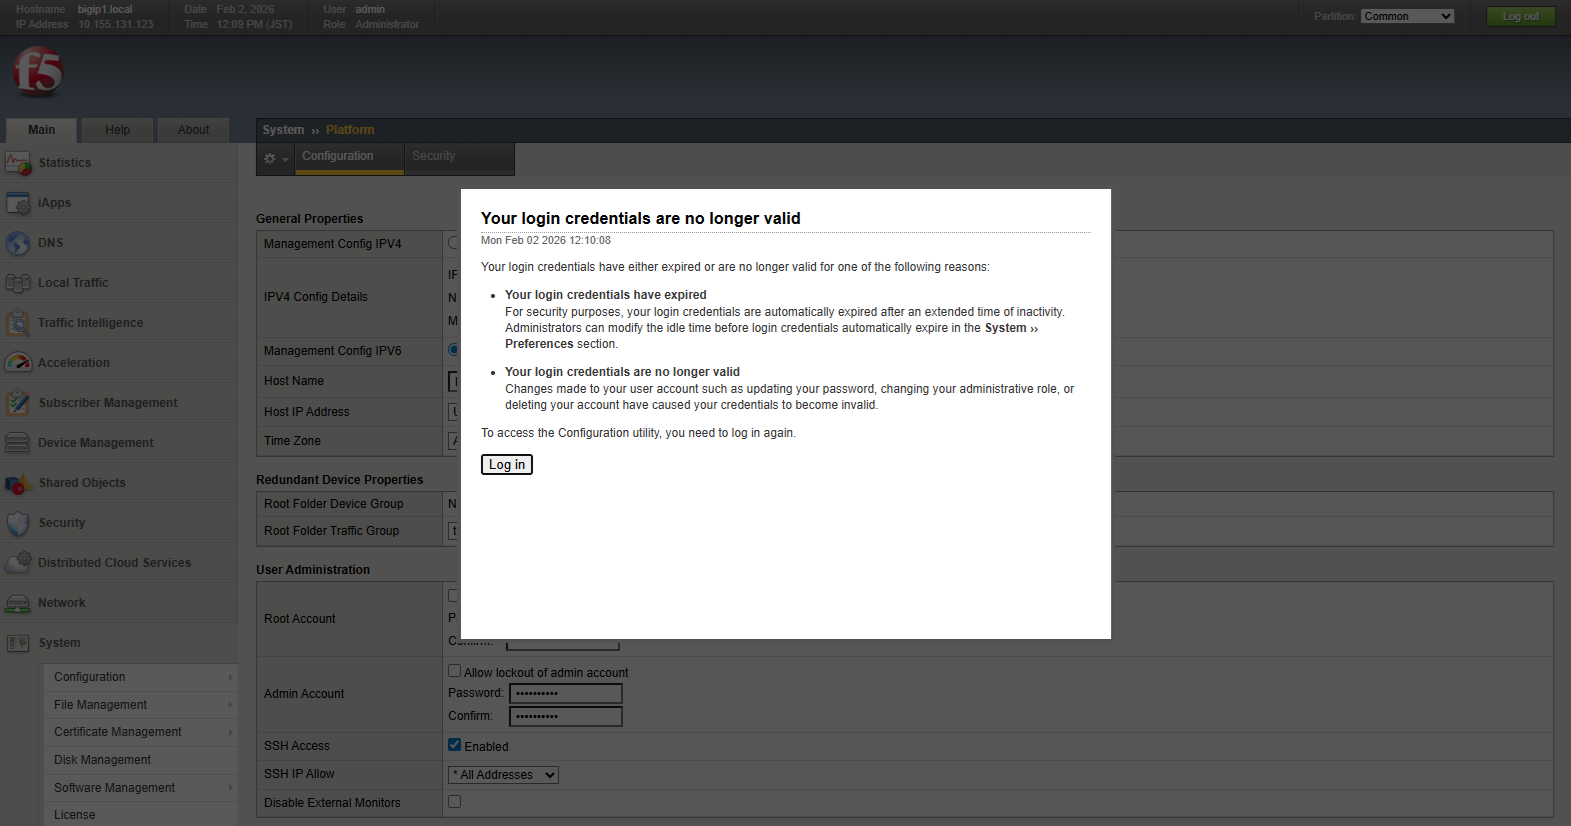Open the Partition Common dropdown
1571x826 pixels.
tap(1407, 16)
